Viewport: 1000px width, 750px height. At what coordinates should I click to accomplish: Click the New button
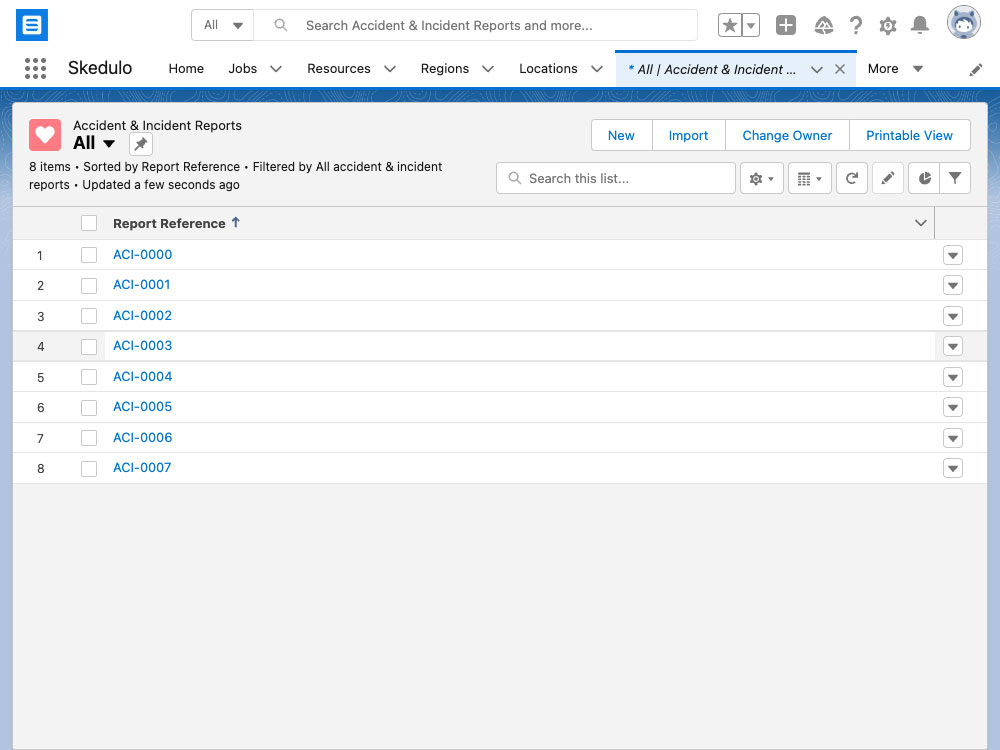[x=621, y=135]
